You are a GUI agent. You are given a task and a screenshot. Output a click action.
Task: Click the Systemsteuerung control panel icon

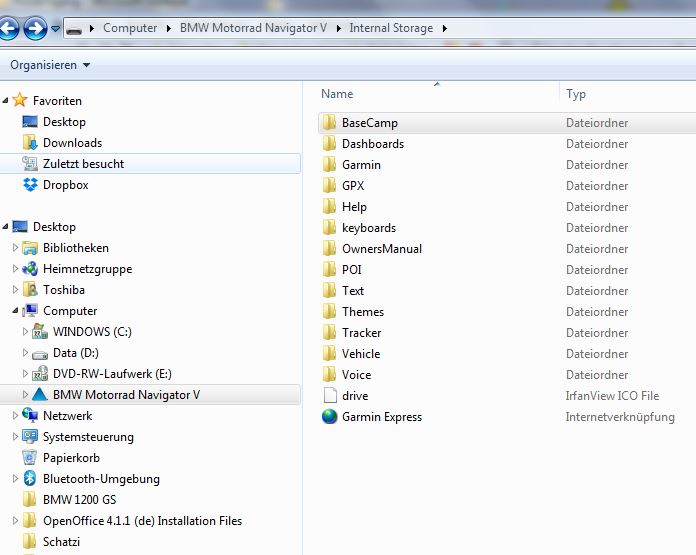tap(30, 437)
